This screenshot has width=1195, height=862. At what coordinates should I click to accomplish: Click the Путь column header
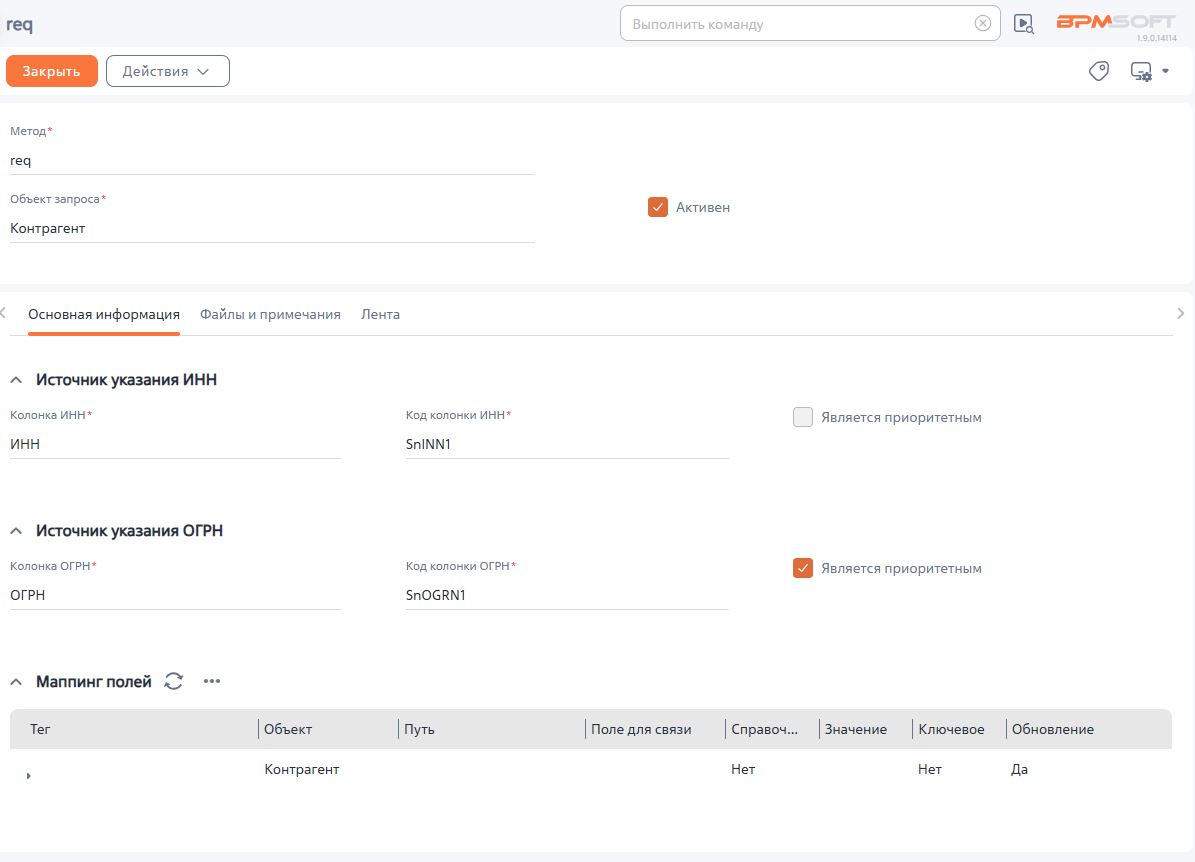[x=419, y=729]
